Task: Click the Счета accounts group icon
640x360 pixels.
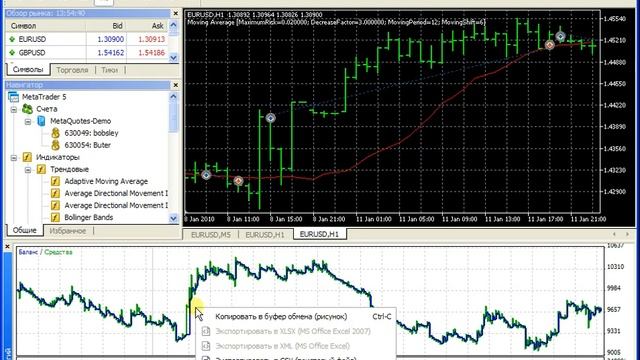Action: coord(27,109)
